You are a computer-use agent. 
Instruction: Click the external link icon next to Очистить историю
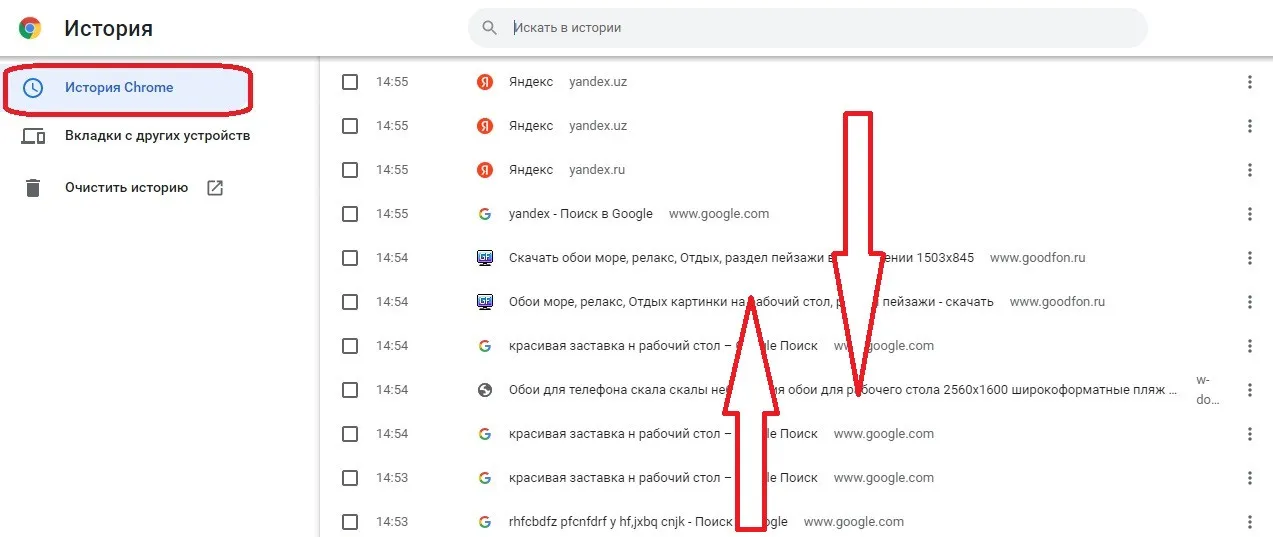tap(214, 188)
